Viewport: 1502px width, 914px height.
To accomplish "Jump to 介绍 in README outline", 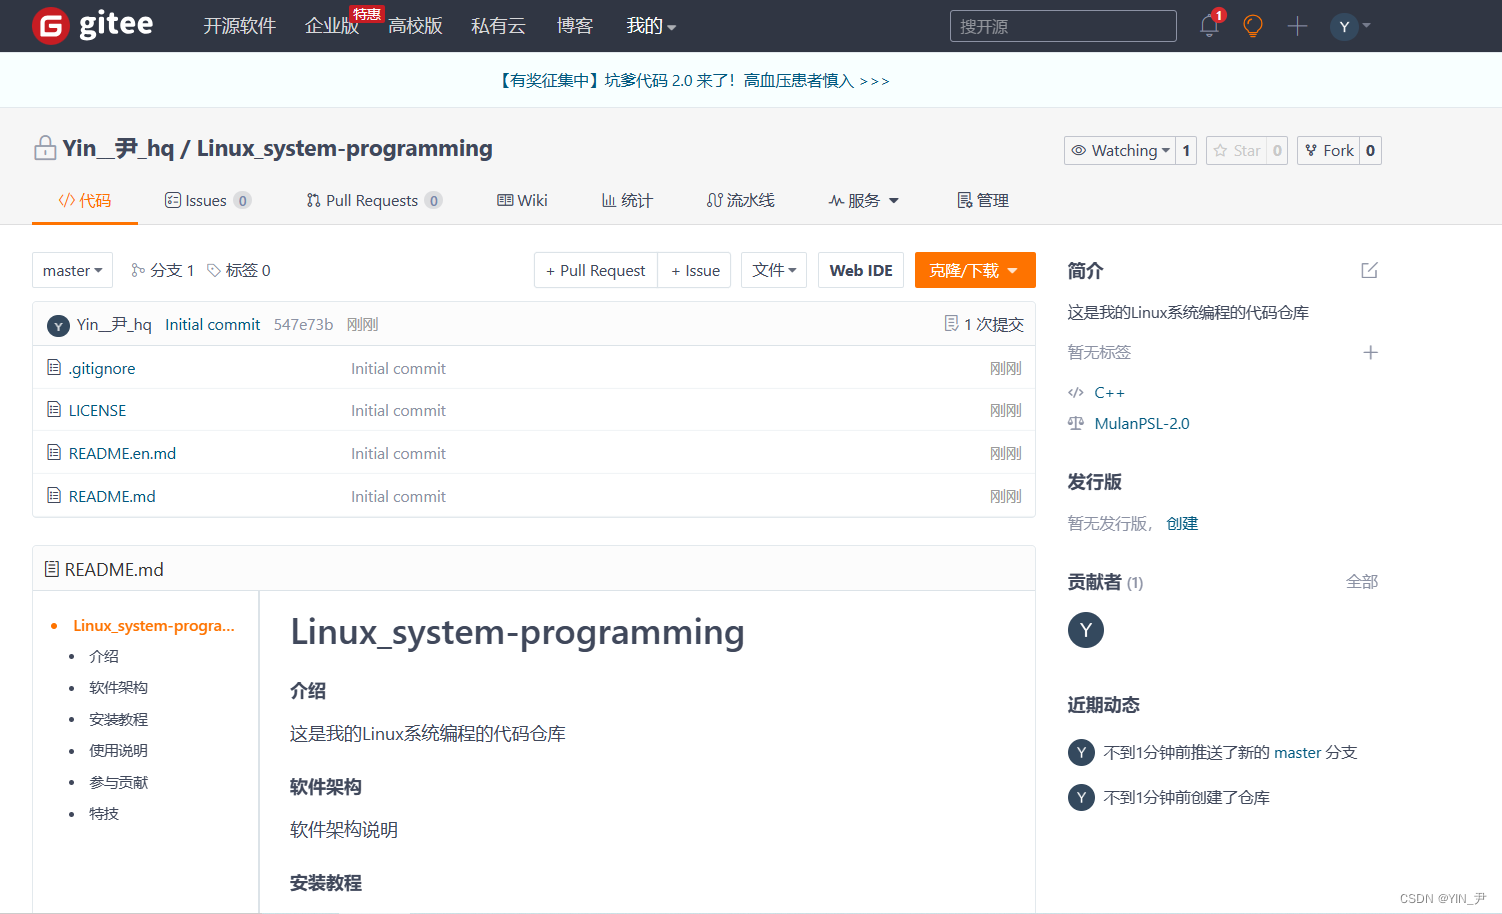I will [x=104, y=656].
